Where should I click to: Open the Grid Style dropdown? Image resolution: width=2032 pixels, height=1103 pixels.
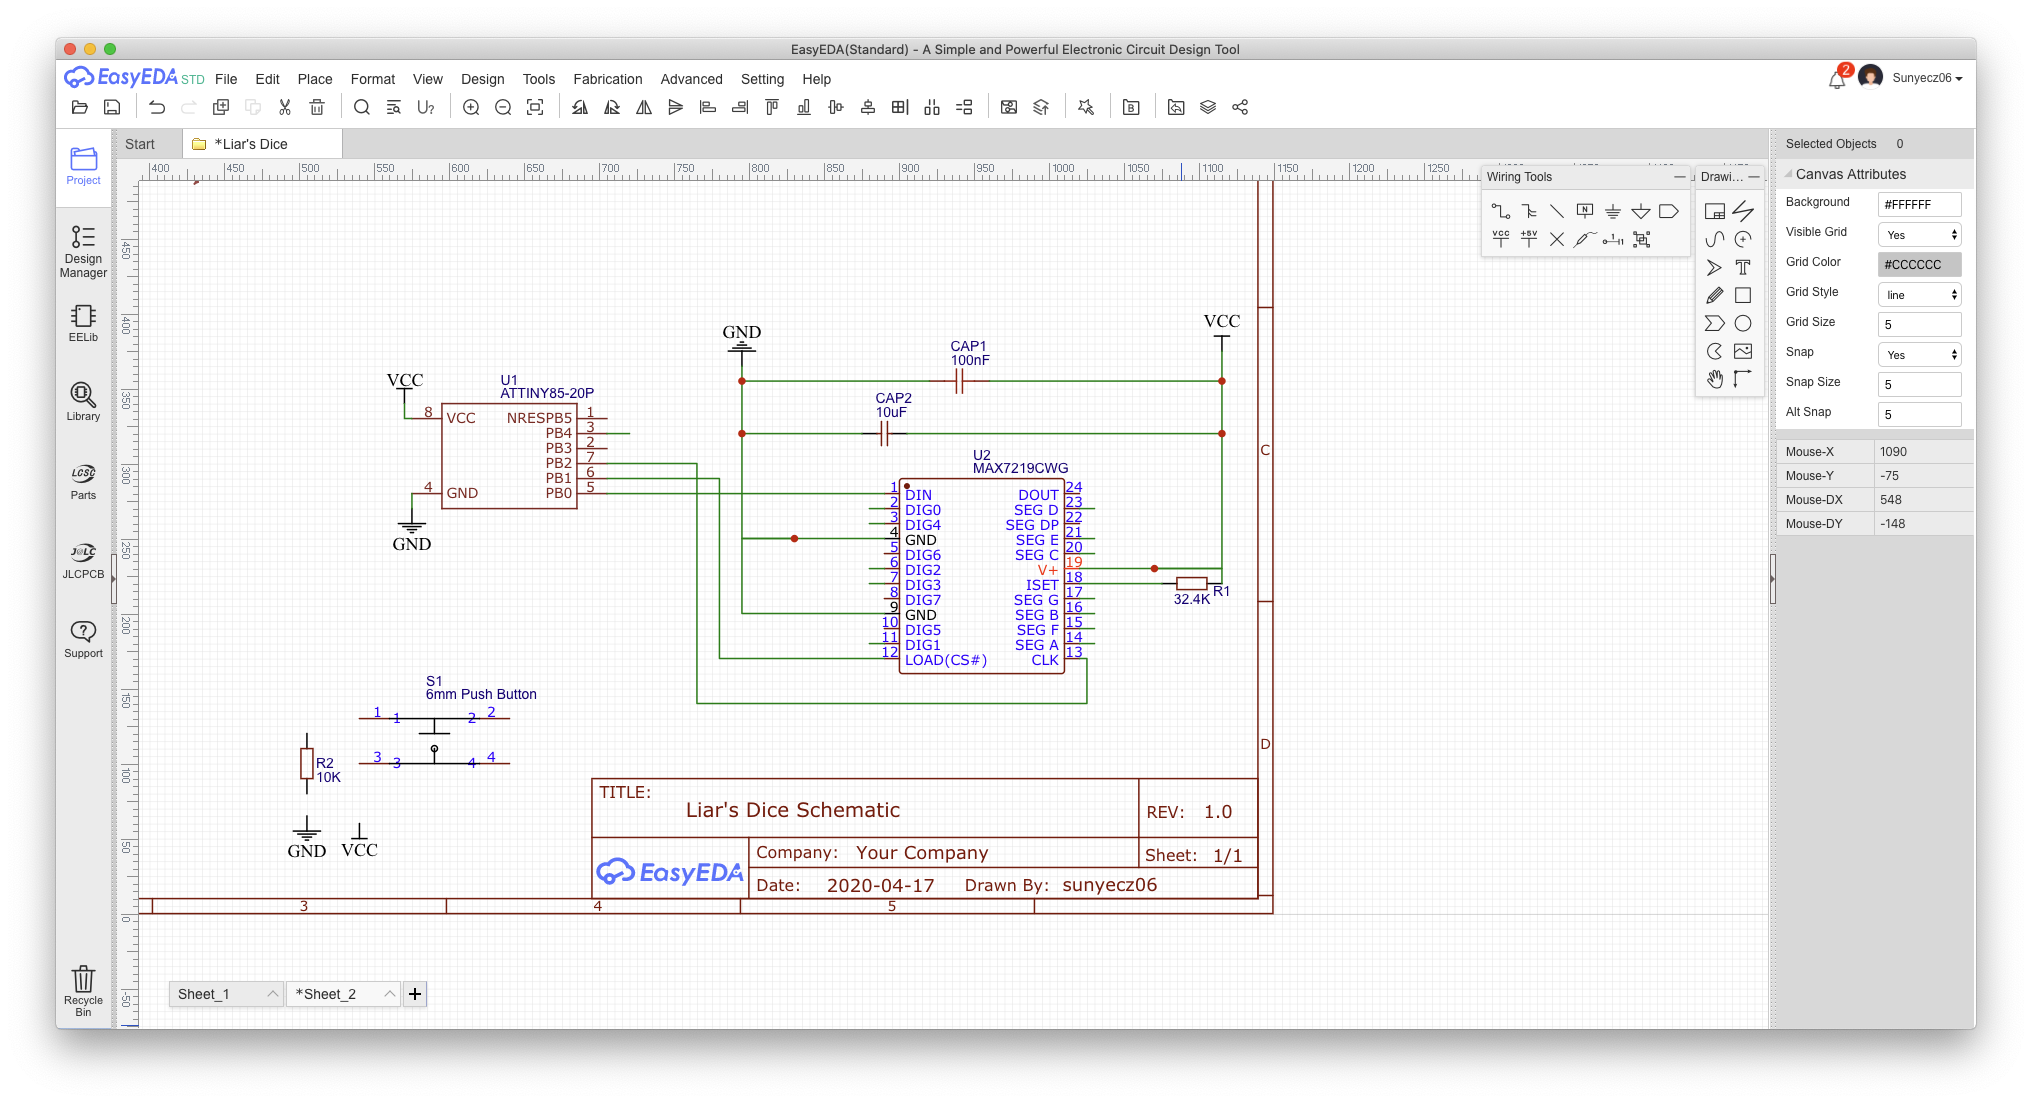[x=1919, y=295]
